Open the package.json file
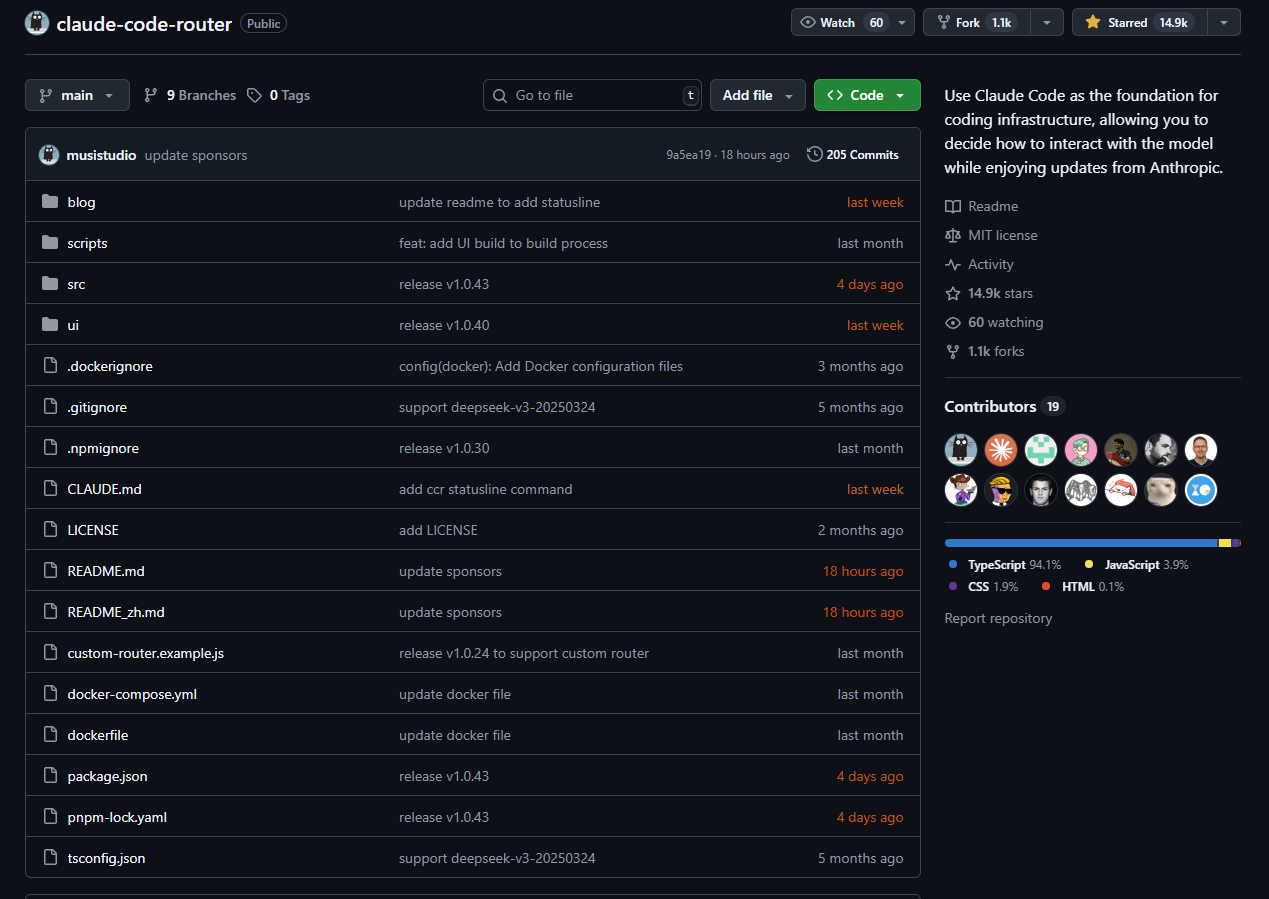 click(107, 776)
